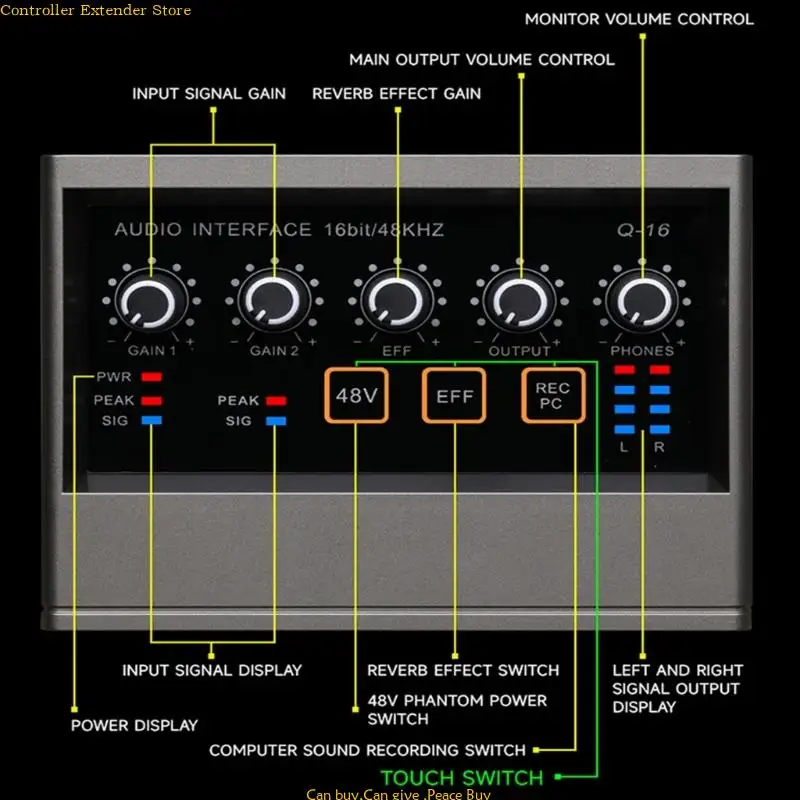Image resolution: width=800 pixels, height=800 pixels.
Task: Click the channel 2 PEAK red indicator
Action: 276,401
